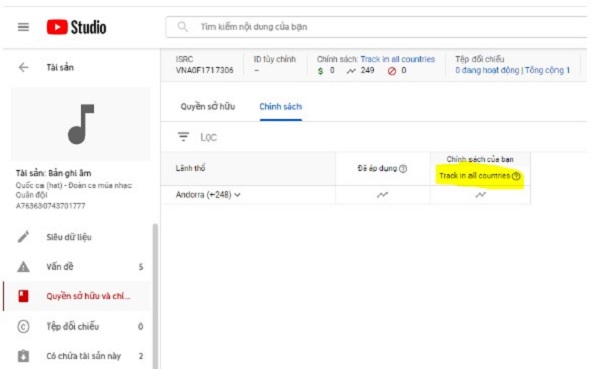Open Tổng cộng 1 link

547,70
